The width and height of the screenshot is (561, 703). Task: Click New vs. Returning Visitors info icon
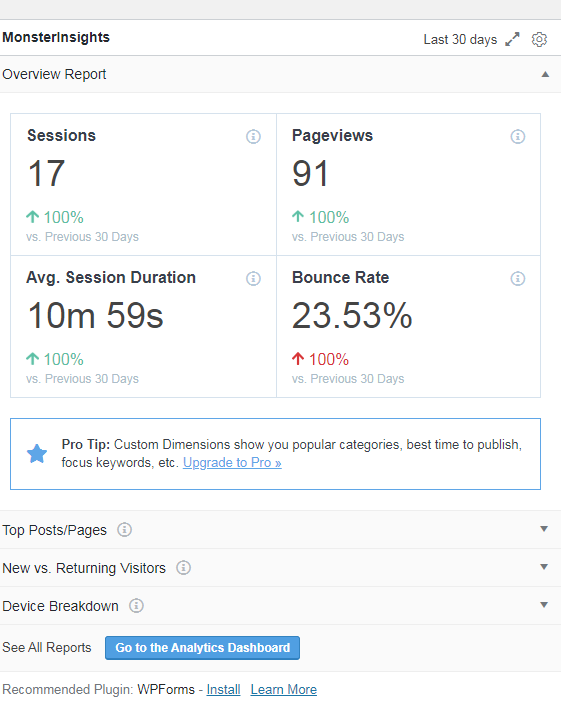pyautogui.click(x=183, y=568)
